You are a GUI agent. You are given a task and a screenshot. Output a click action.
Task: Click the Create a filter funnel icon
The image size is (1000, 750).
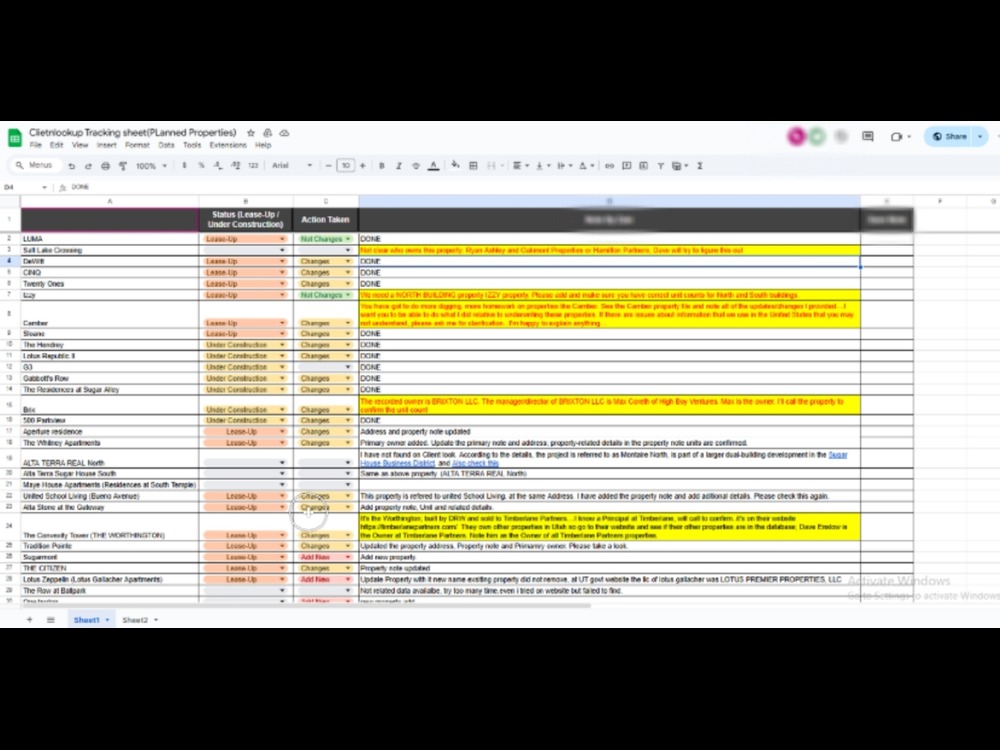[x=661, y=166]
